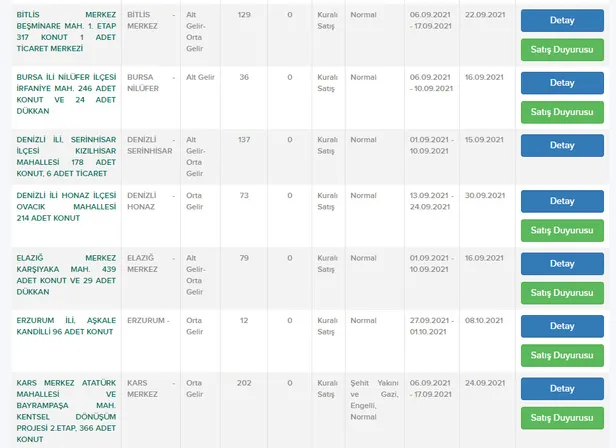Click Detay for the Erzurum Aşkale project

pos(562,326)
